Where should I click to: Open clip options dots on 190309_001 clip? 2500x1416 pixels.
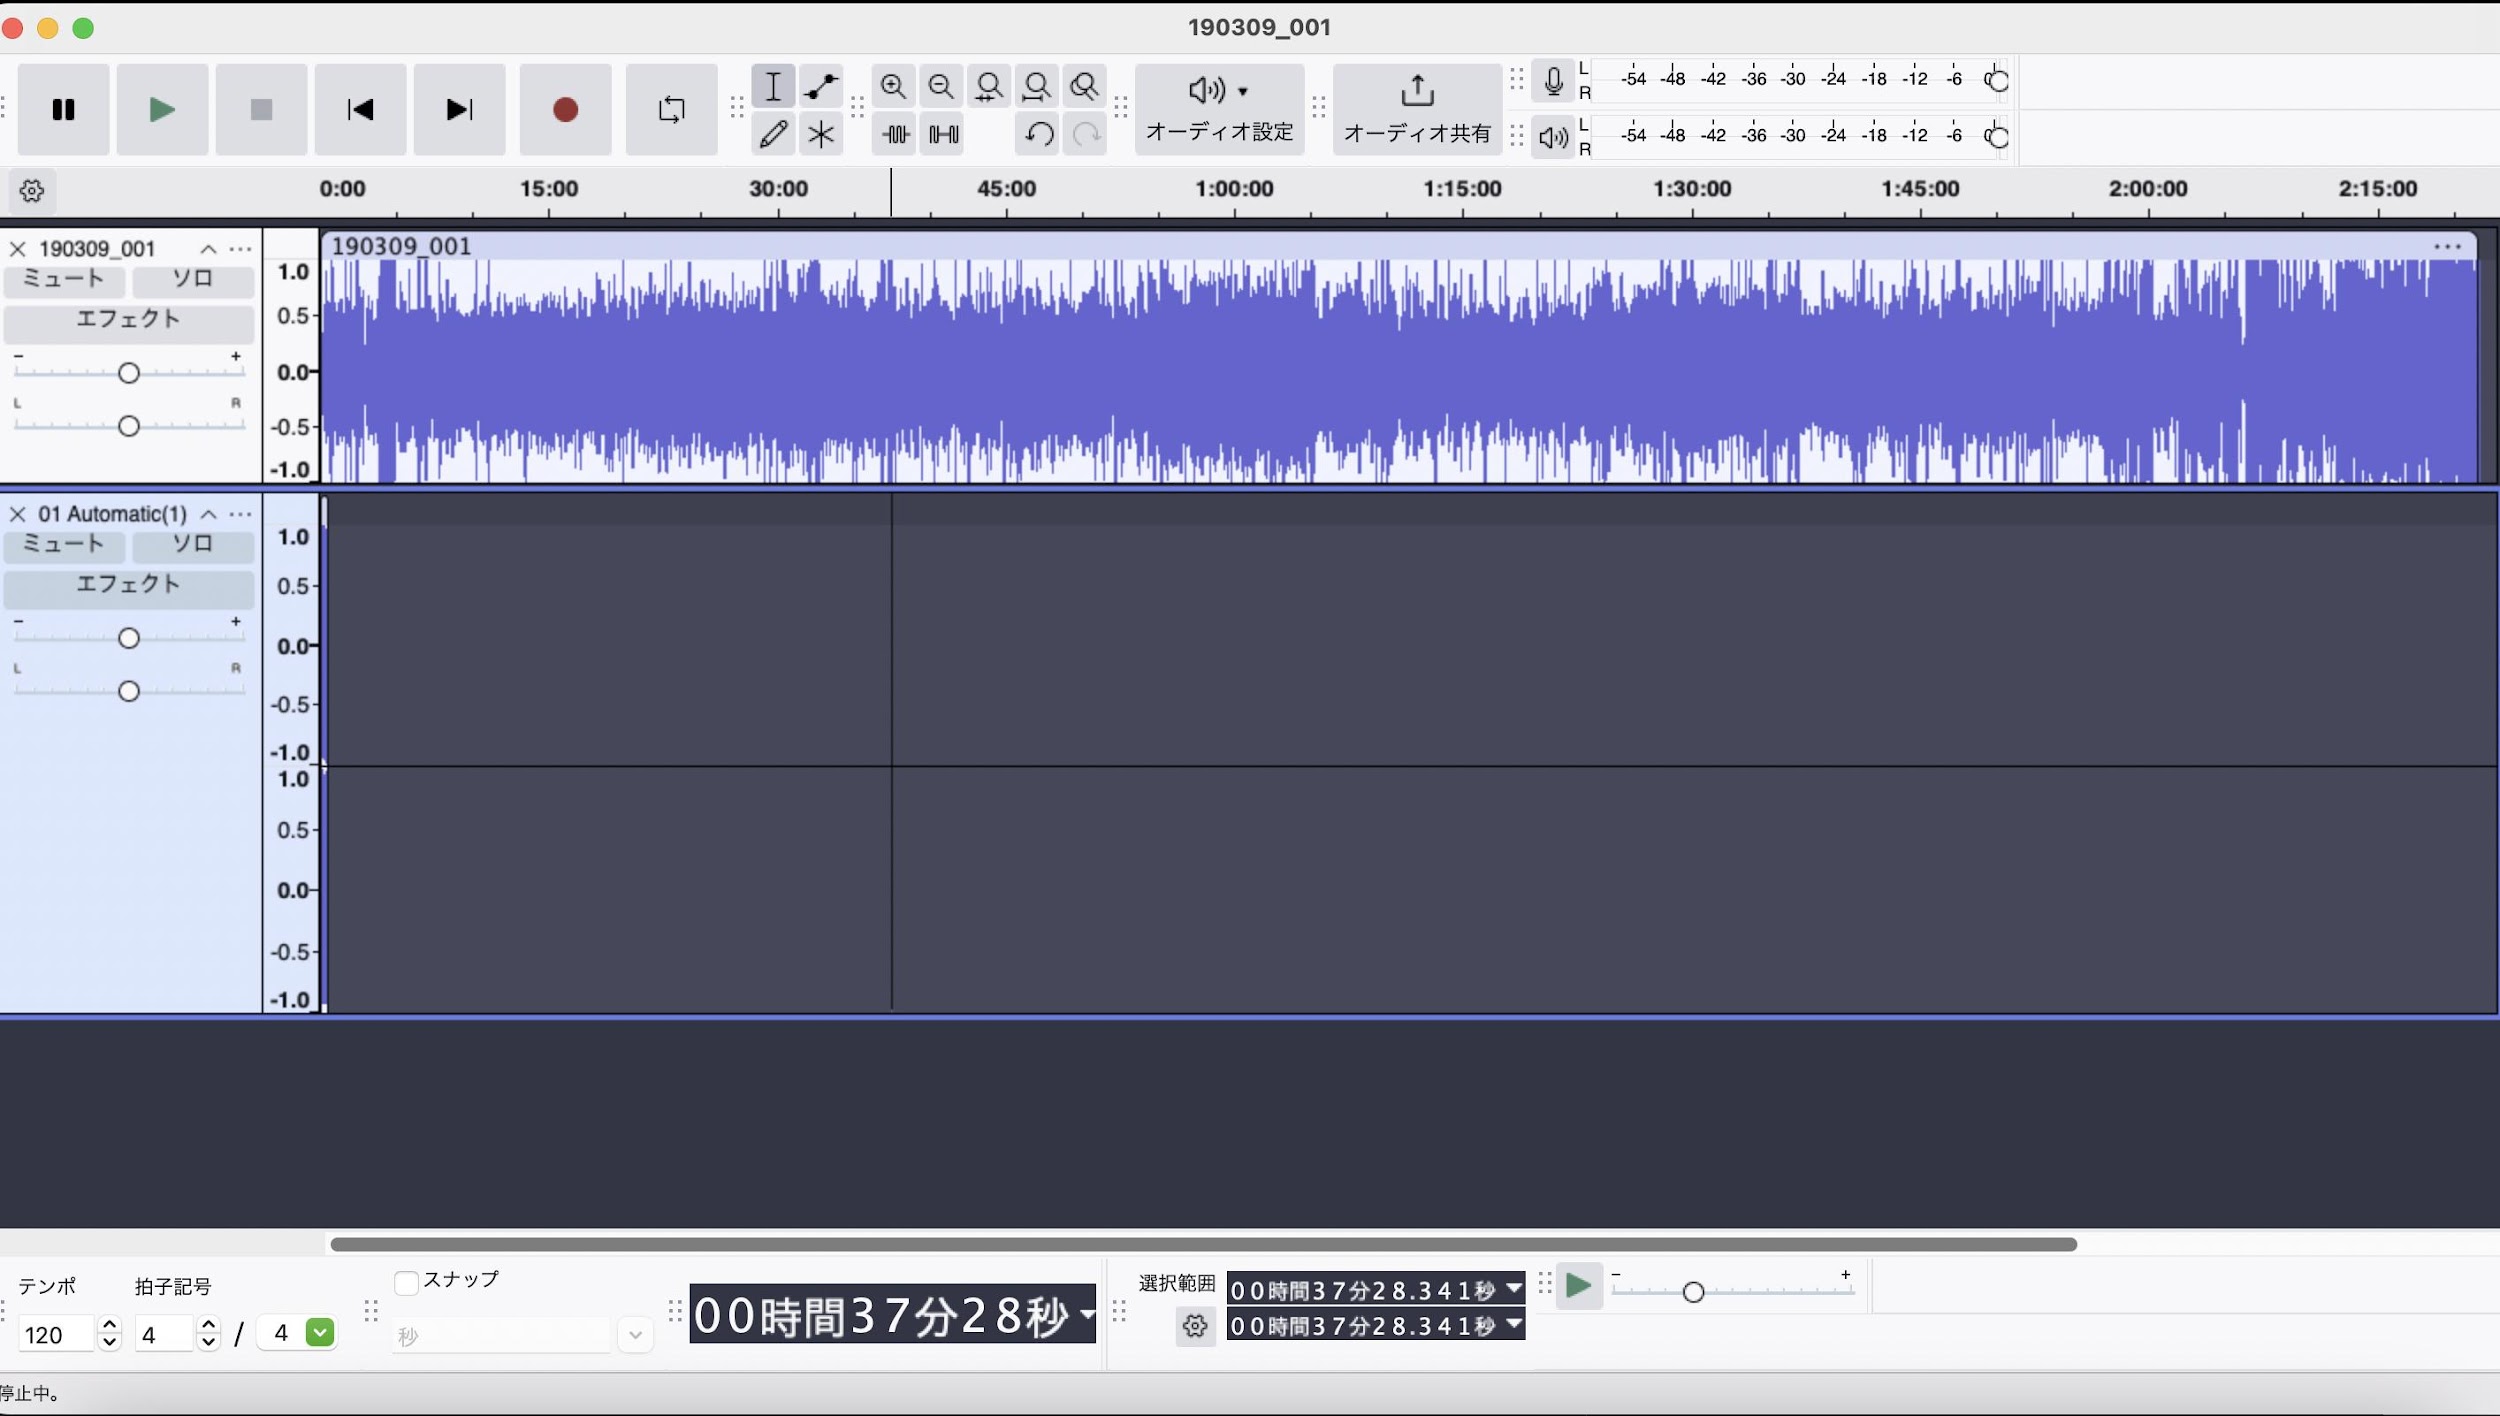[2447, 246]
